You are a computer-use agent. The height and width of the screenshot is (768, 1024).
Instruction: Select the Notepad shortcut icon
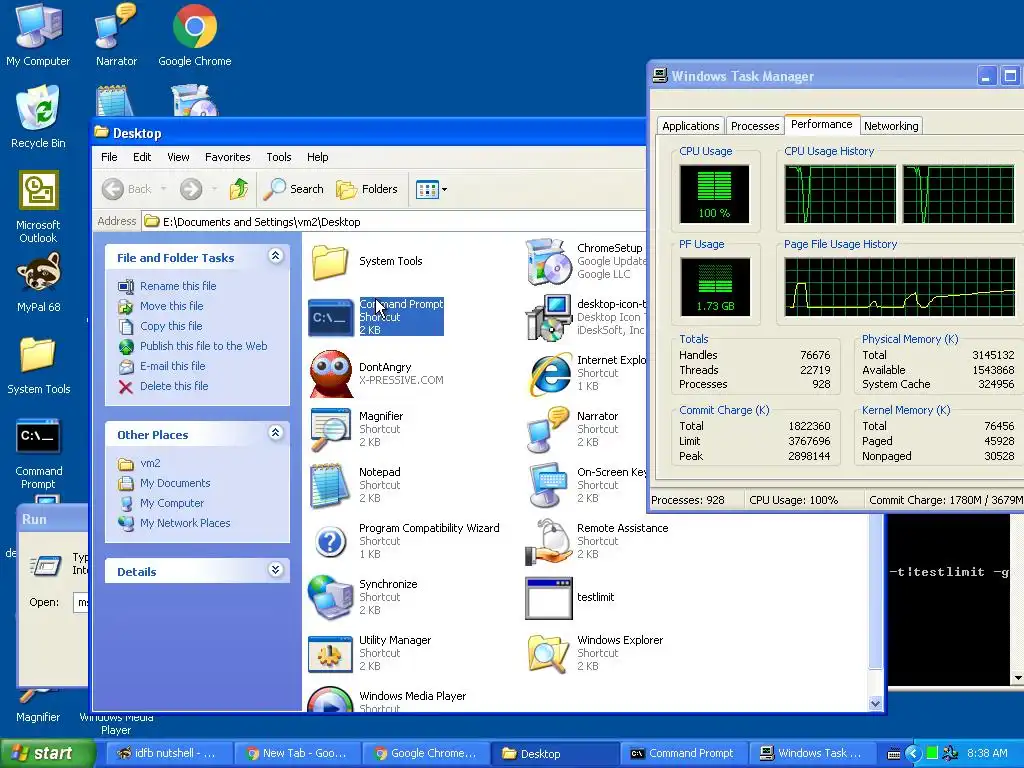tap(330, 486)
